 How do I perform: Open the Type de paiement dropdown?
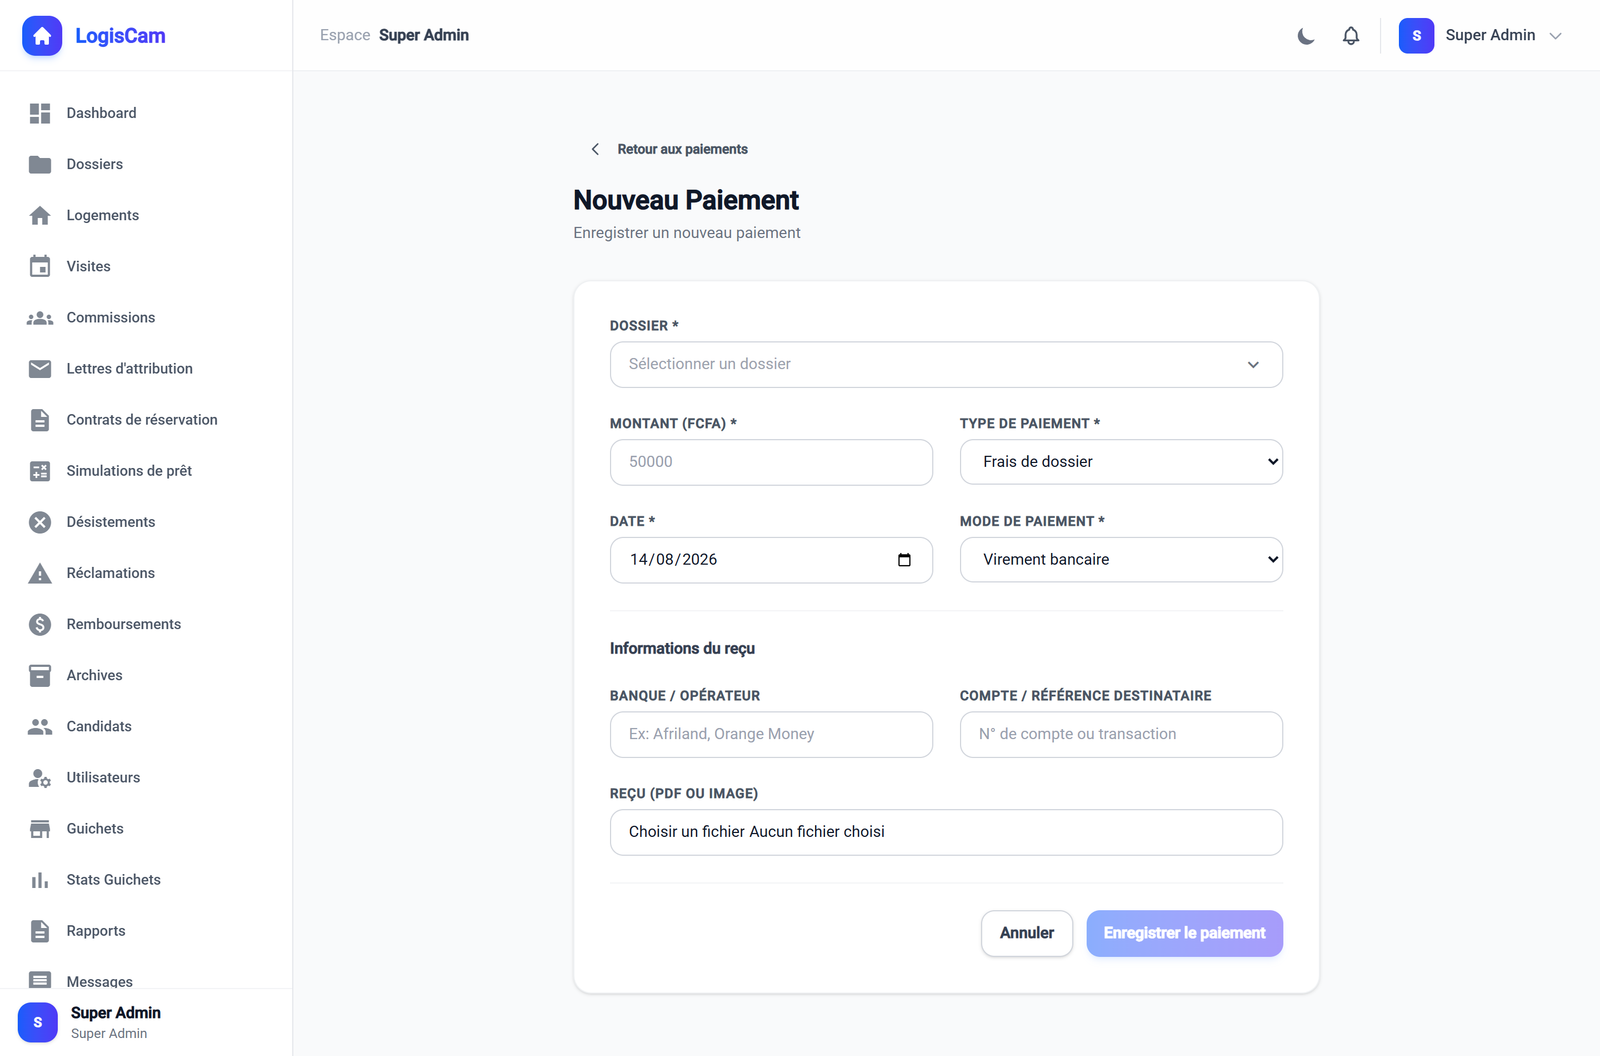1121,462
